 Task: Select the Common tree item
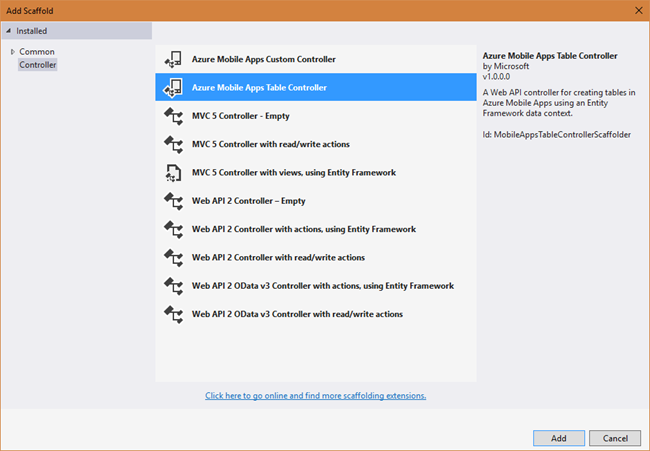click(x=37, y=52)
